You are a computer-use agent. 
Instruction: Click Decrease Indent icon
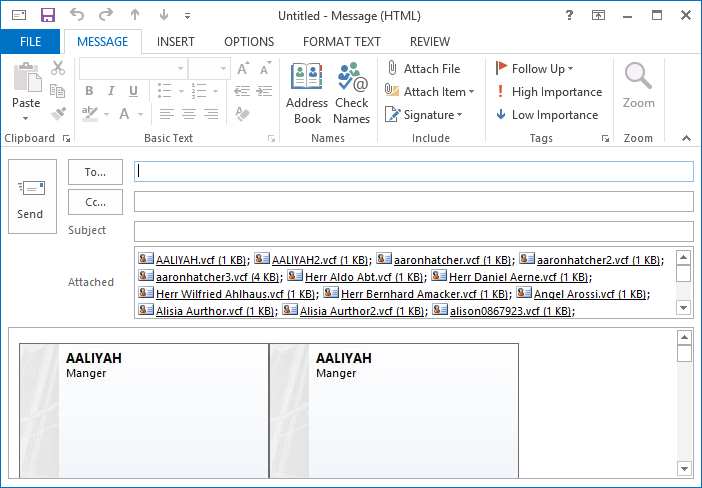coord(242,91)
